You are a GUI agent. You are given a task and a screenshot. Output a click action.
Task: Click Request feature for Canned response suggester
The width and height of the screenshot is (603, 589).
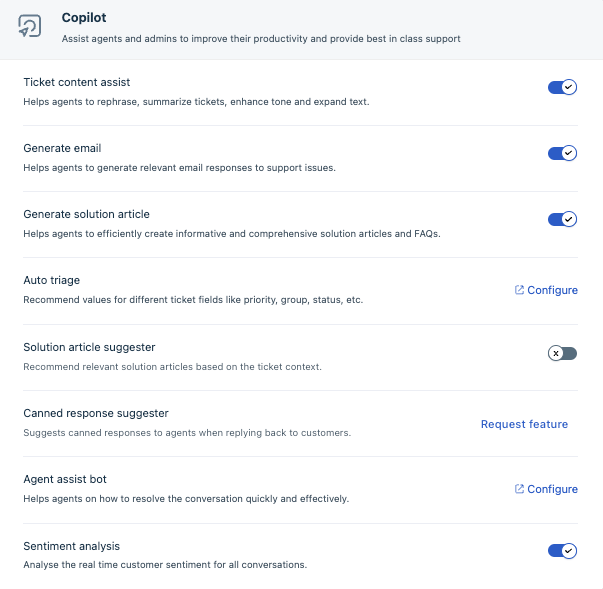524,424
